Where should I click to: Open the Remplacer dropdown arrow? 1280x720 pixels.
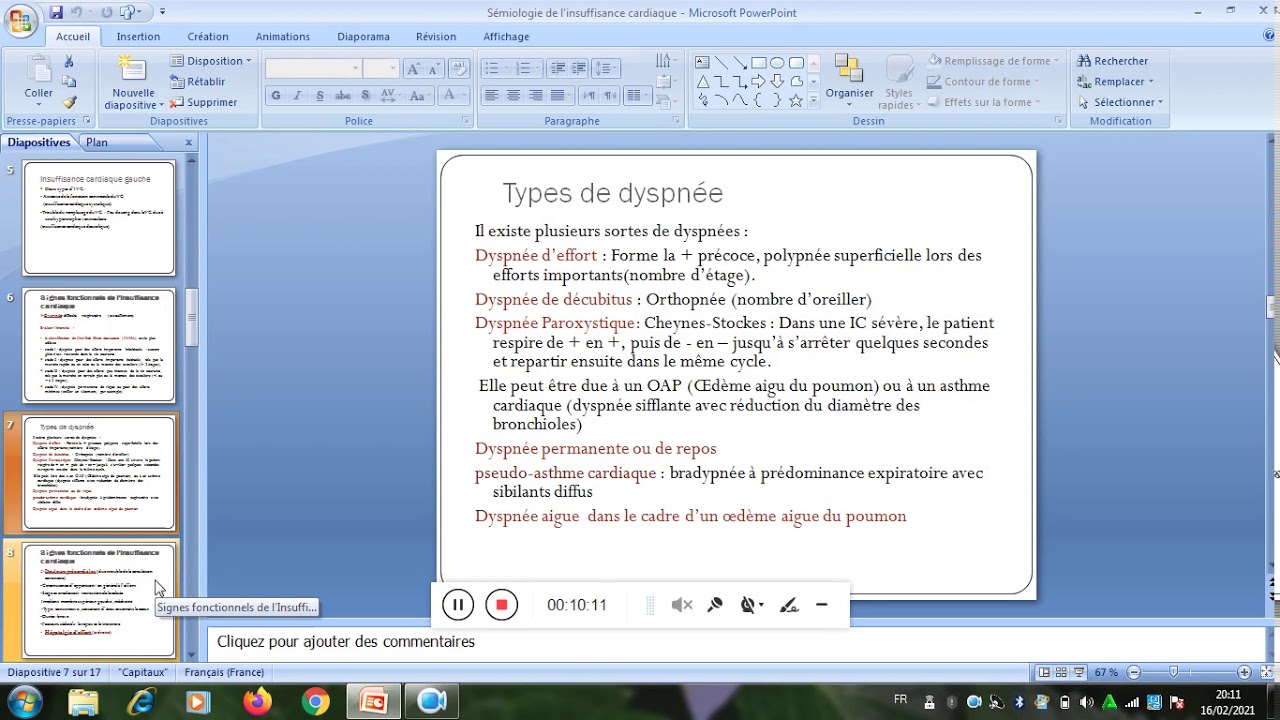click(x=1150, y=82)
